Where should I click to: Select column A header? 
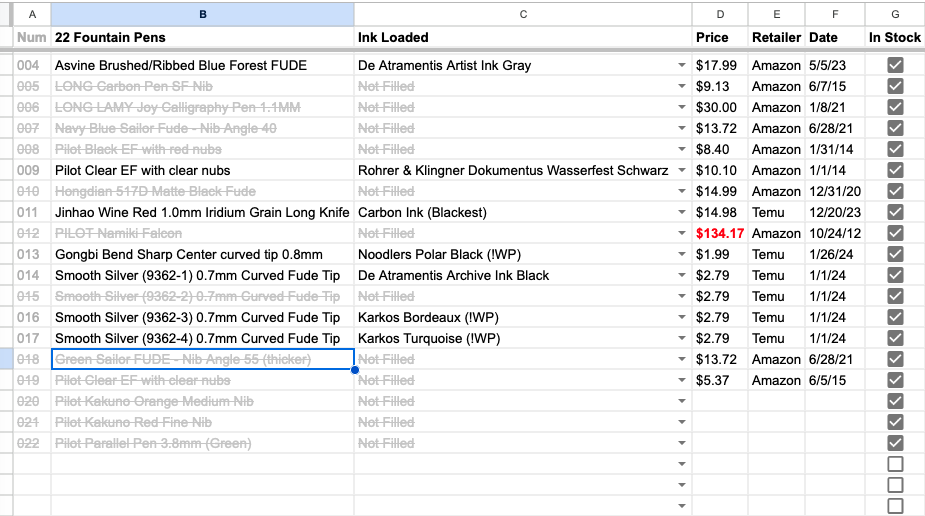point(32,14)
